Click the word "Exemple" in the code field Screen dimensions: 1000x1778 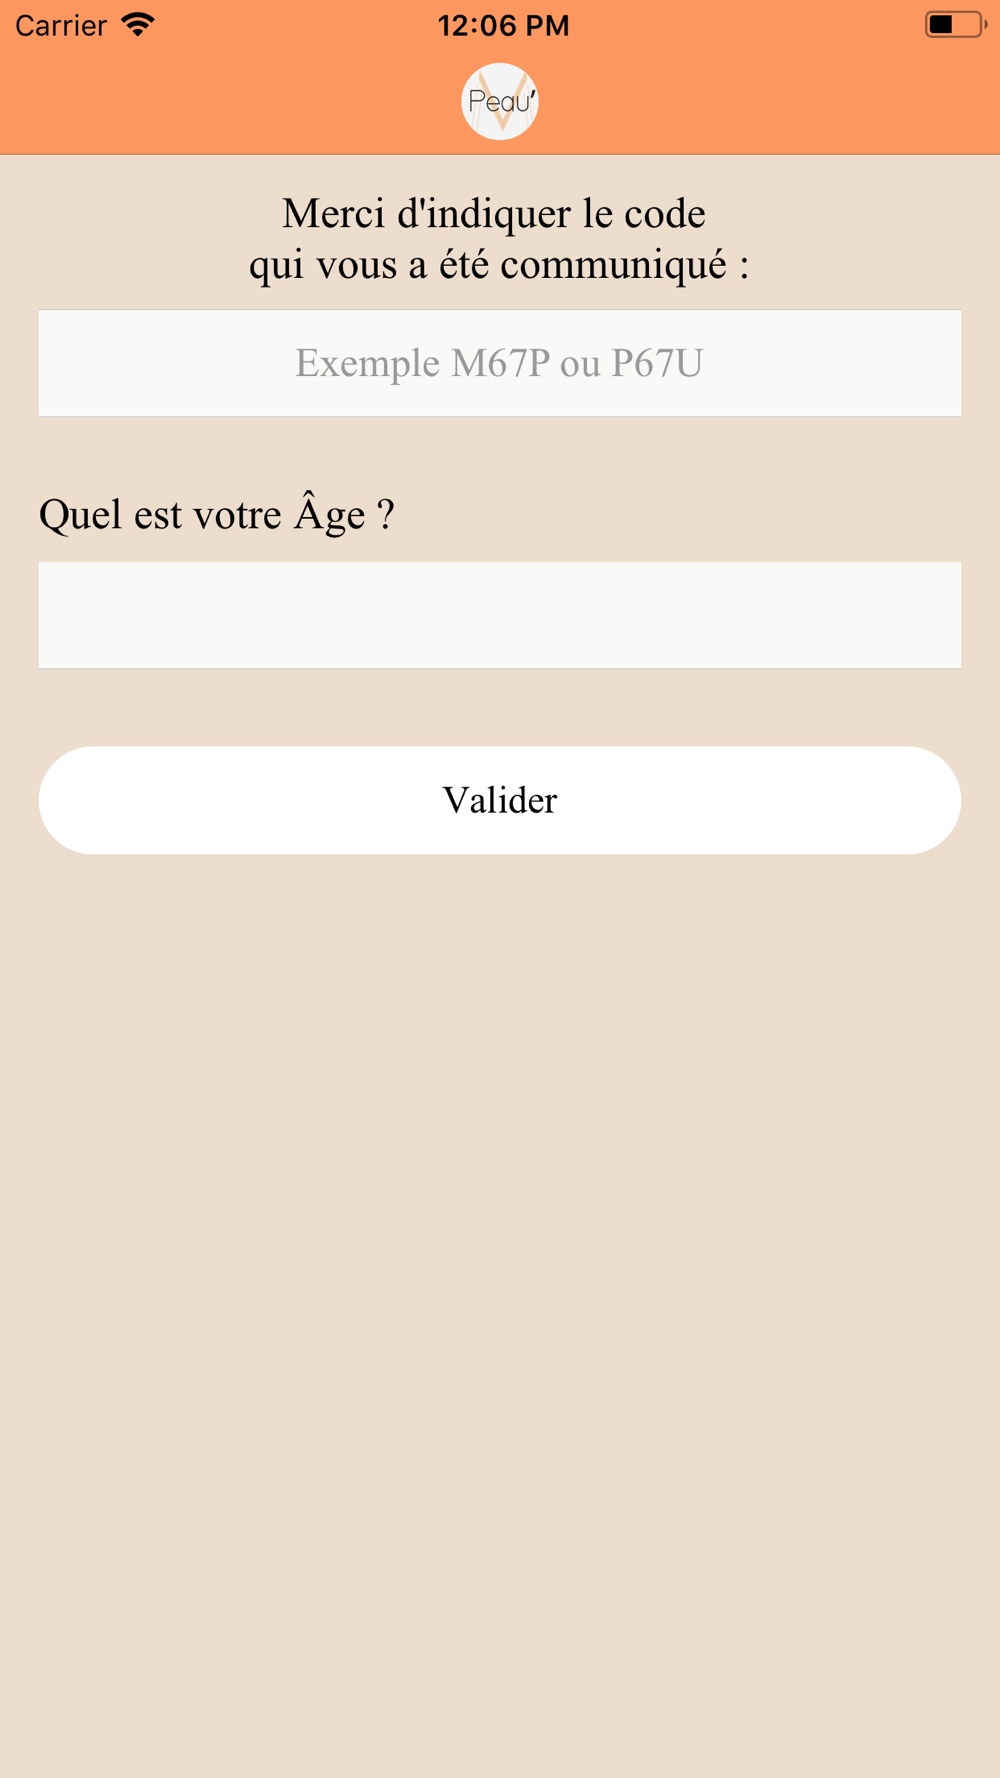click(367, 363)
